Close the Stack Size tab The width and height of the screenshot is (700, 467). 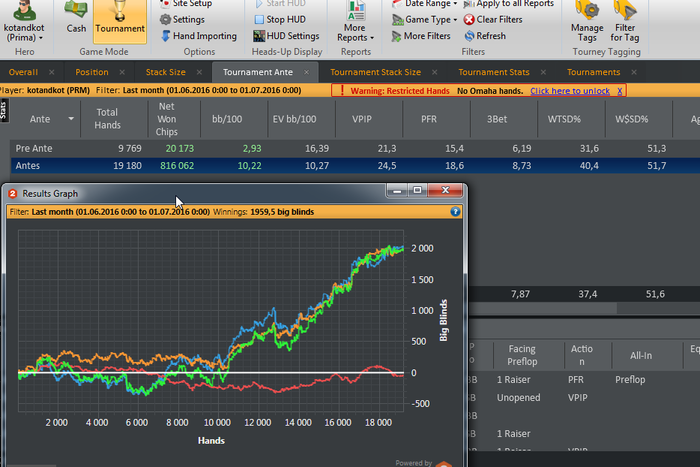tap(199, 72)
